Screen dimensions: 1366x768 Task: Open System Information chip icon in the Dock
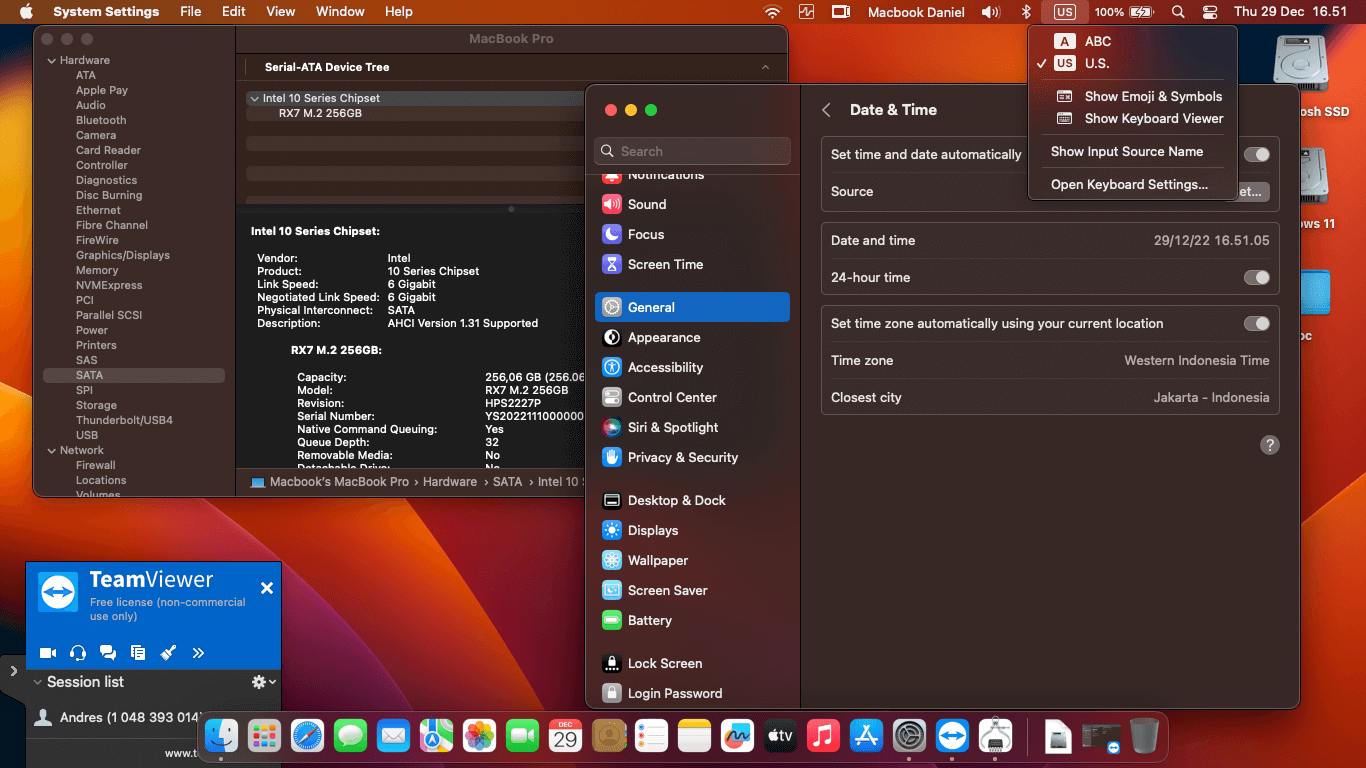click(x=995, y=737)
